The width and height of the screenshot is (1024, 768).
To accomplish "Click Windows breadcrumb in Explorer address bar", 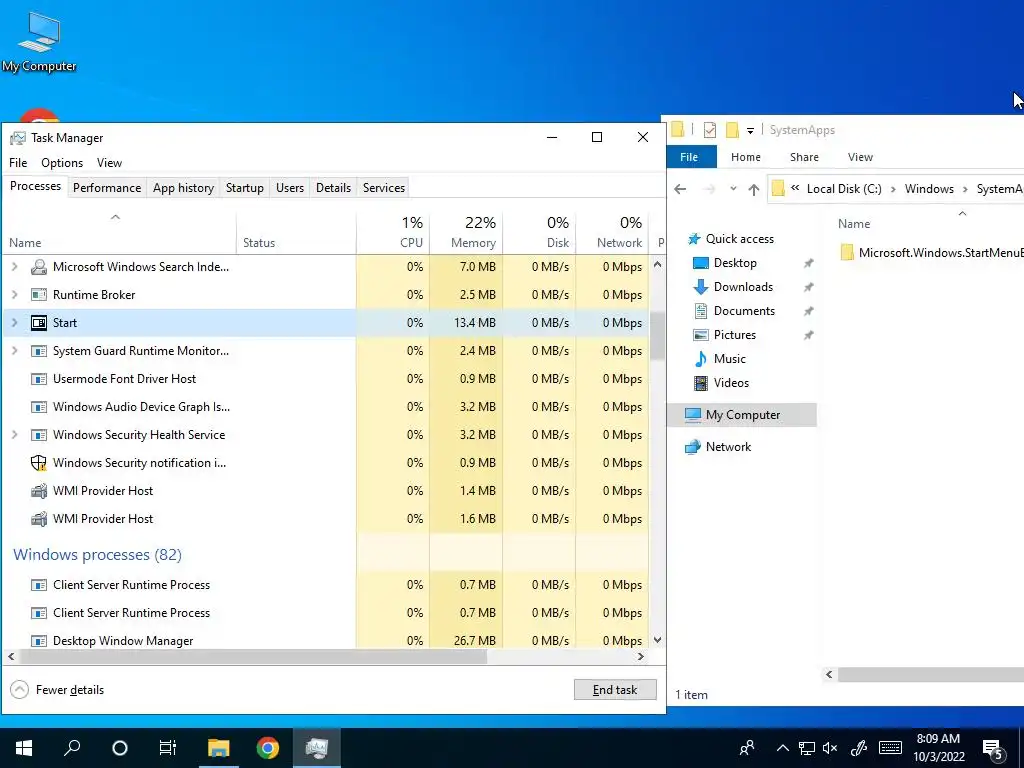I will click(x=929, y=189).
